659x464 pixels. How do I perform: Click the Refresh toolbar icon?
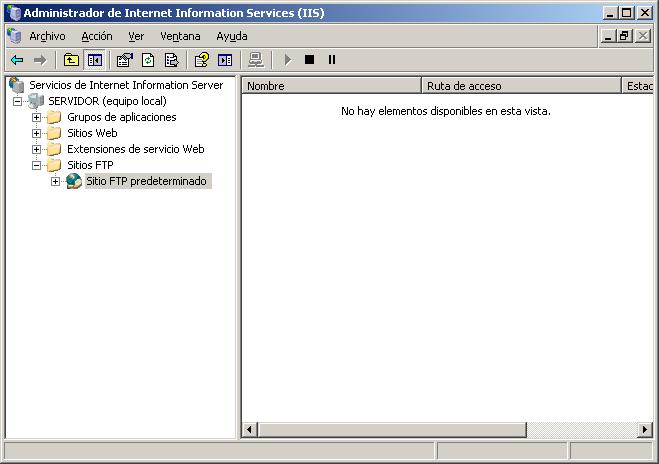(148, 60)
